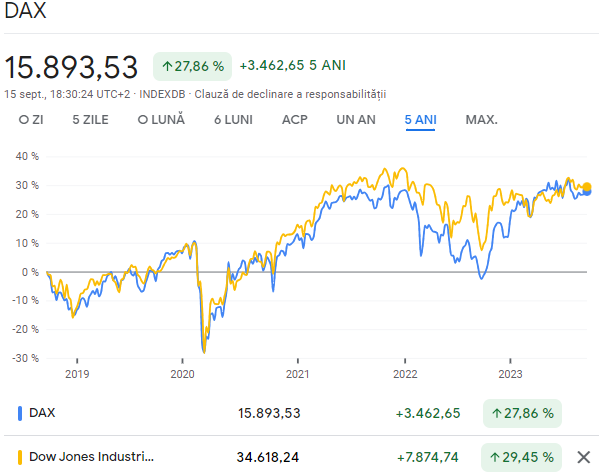The height and width of the screenshot is (474, 599).
Task: Click the 0 % axis label
Action: click(30, 272)
